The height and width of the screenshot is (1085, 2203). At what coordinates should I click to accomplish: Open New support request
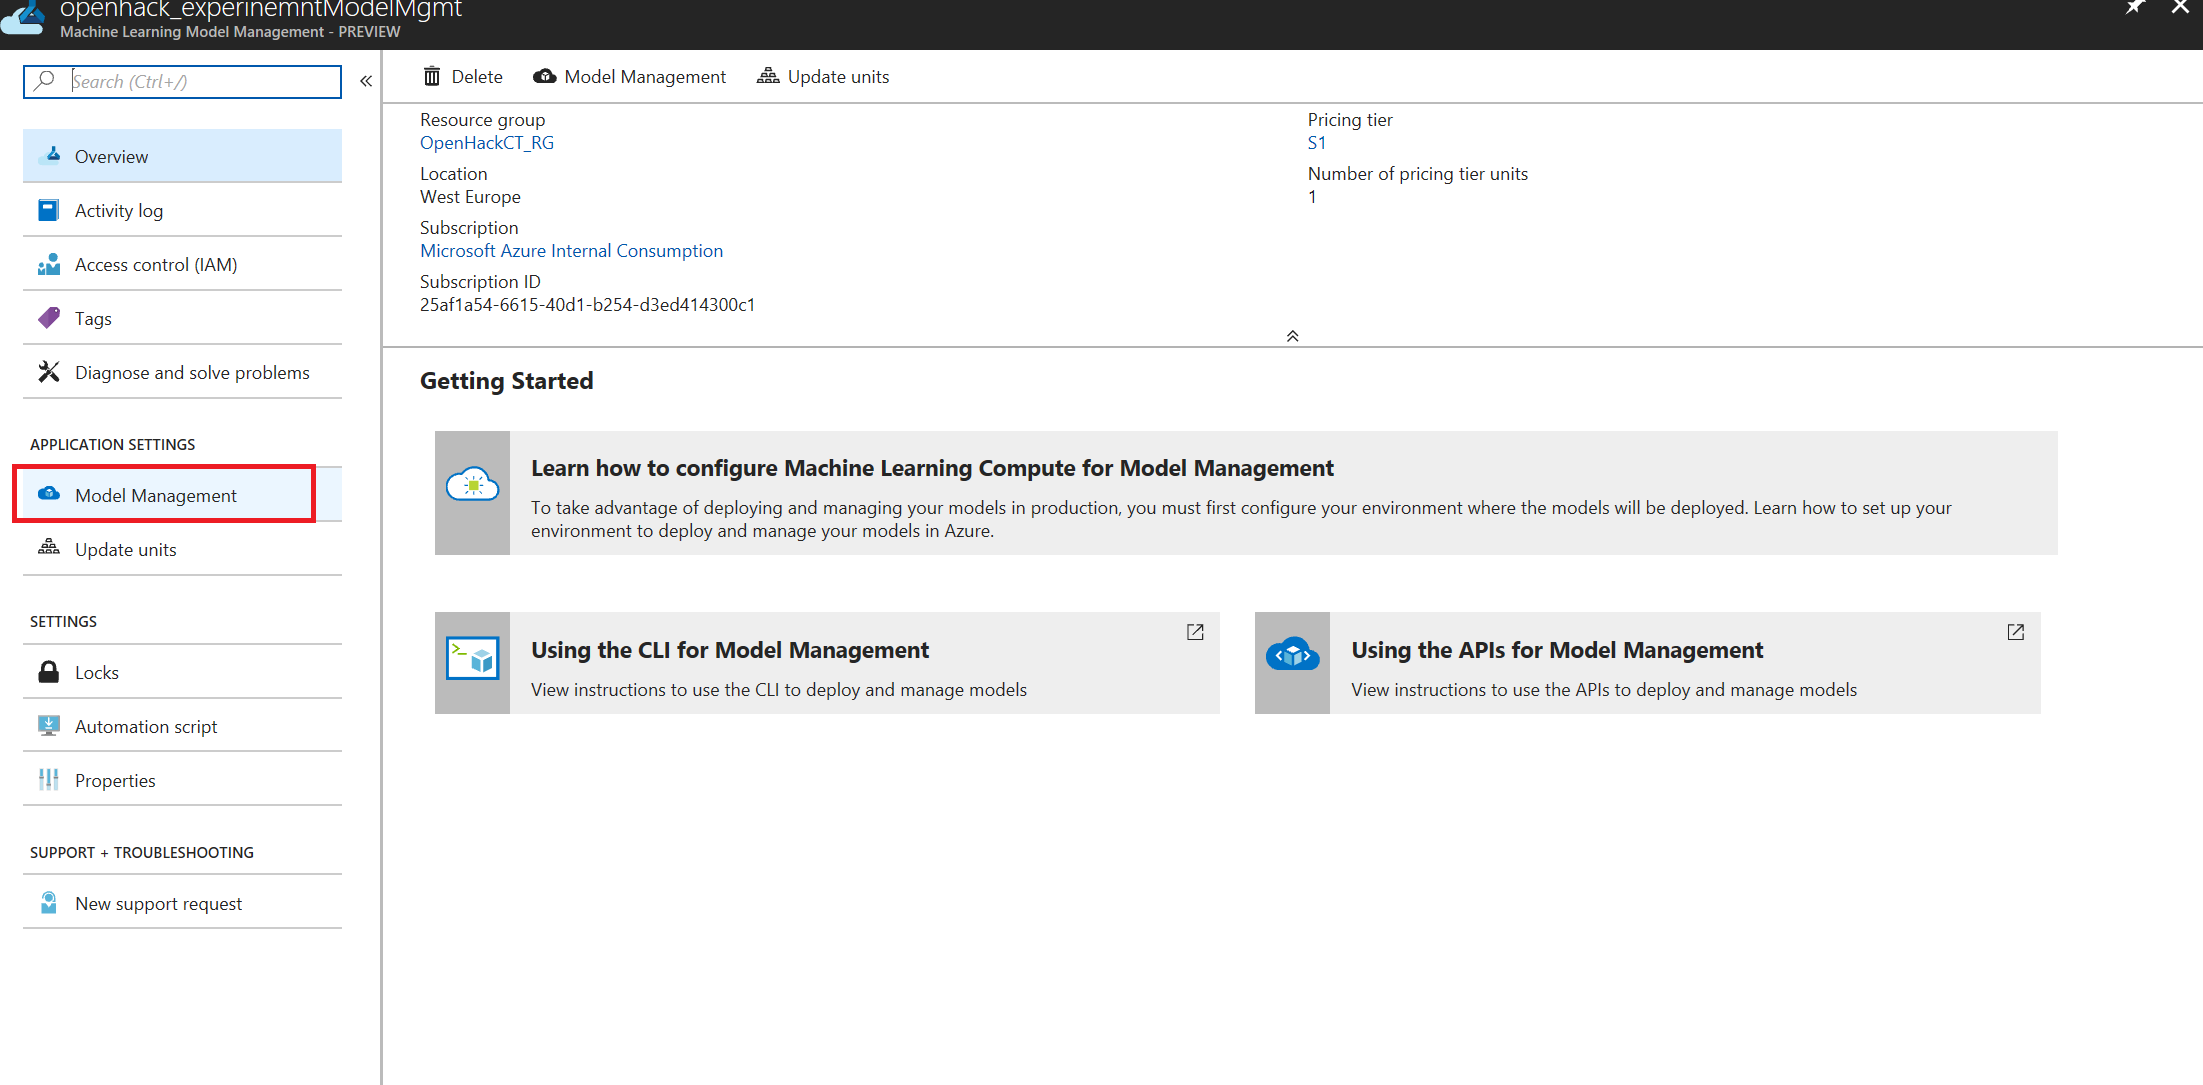tap(182, 903)
